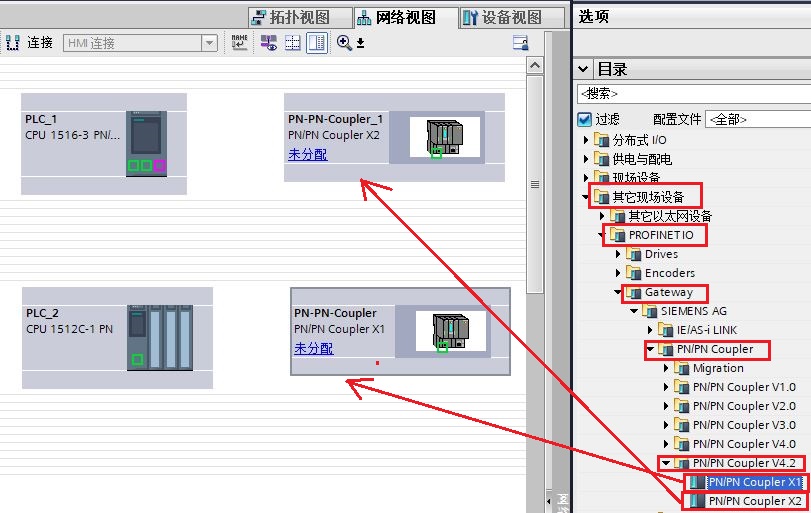Click the zoom magnifier icon
Image resolution: width=811 pixels, height=513 pixels.
point(344,42)
